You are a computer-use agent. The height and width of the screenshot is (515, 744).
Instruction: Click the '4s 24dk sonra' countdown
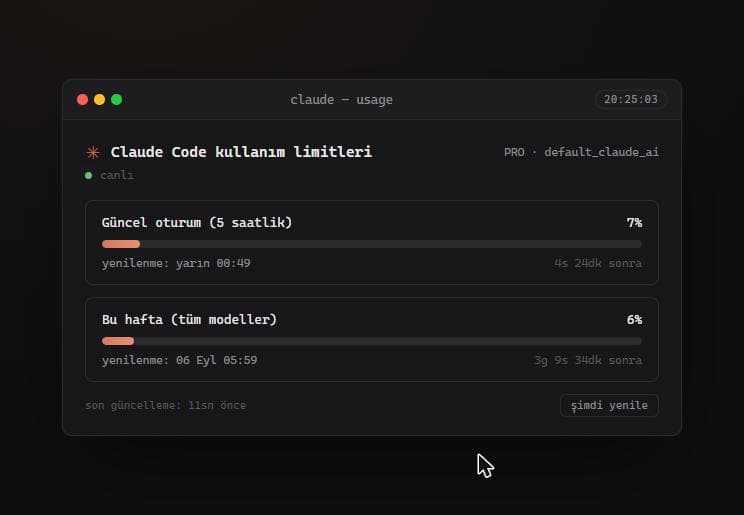(x=598, y=263)
